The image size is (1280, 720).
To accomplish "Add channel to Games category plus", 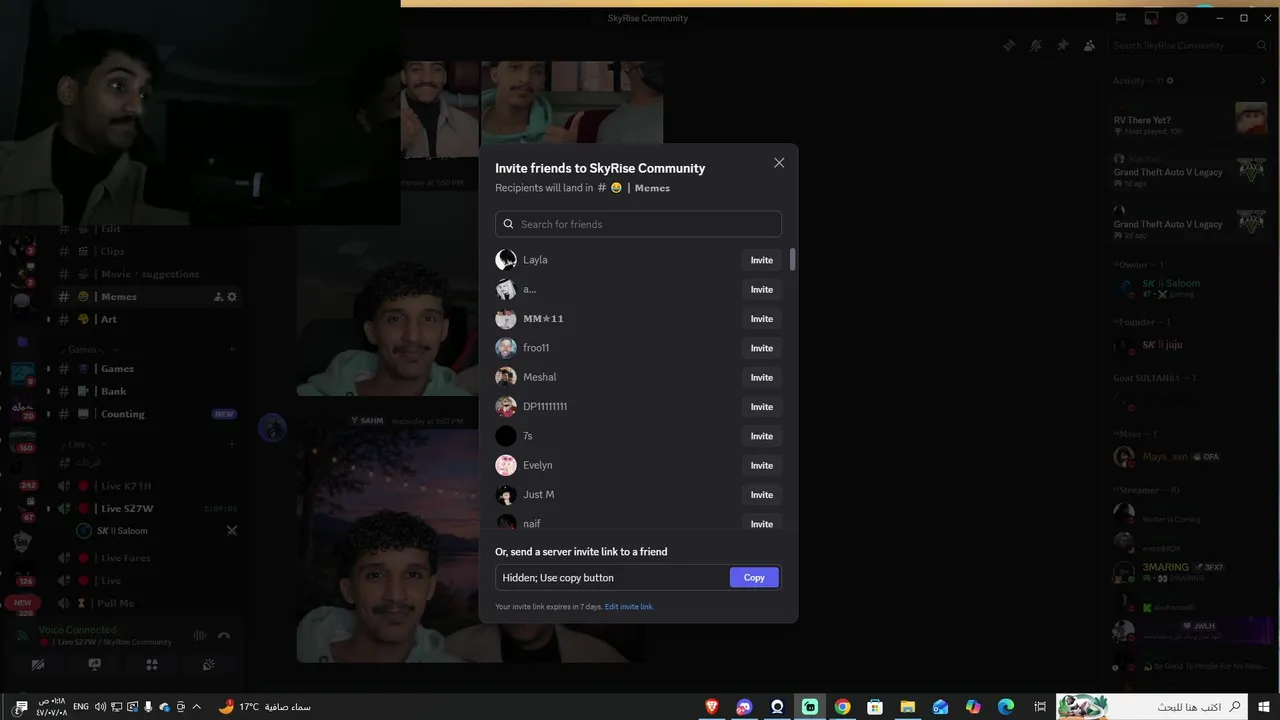I will [x=232, y=349].
